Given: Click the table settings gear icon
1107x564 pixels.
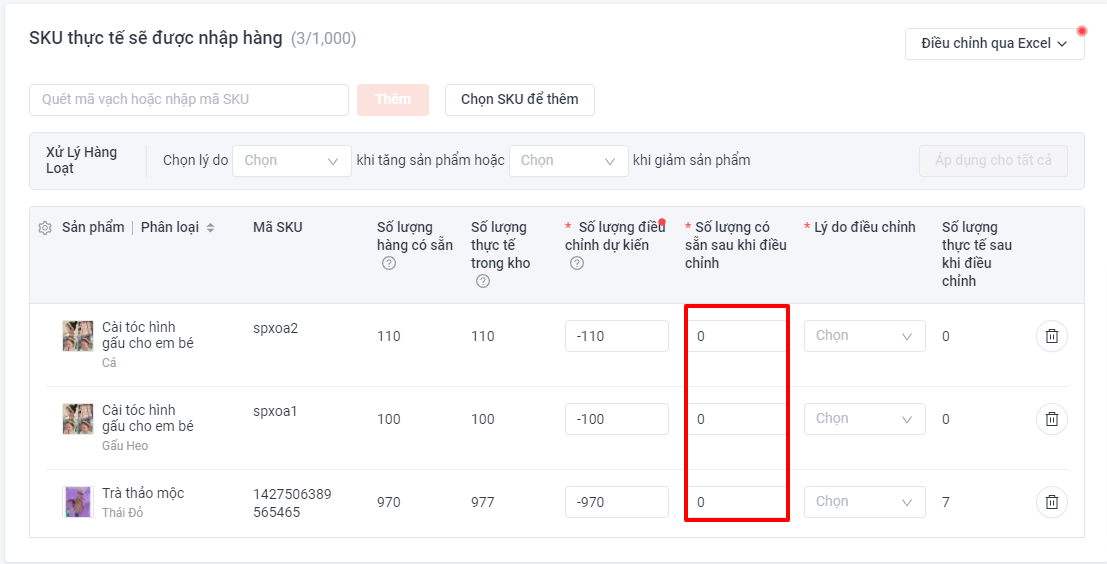Looking at the screenshot, I should click(x=45, y=228).
